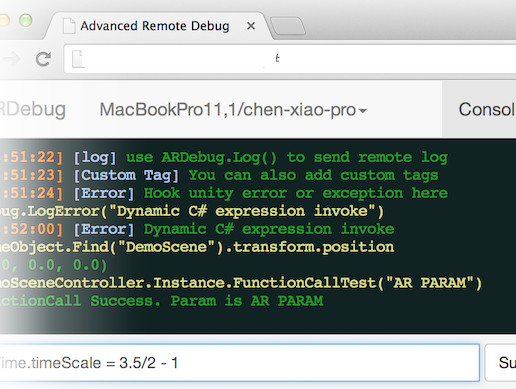Open the MacBookPro11,1/chen-xiao-pro device dropdown
The height and width of the screenshot is (389, 516).
(233, 110)
